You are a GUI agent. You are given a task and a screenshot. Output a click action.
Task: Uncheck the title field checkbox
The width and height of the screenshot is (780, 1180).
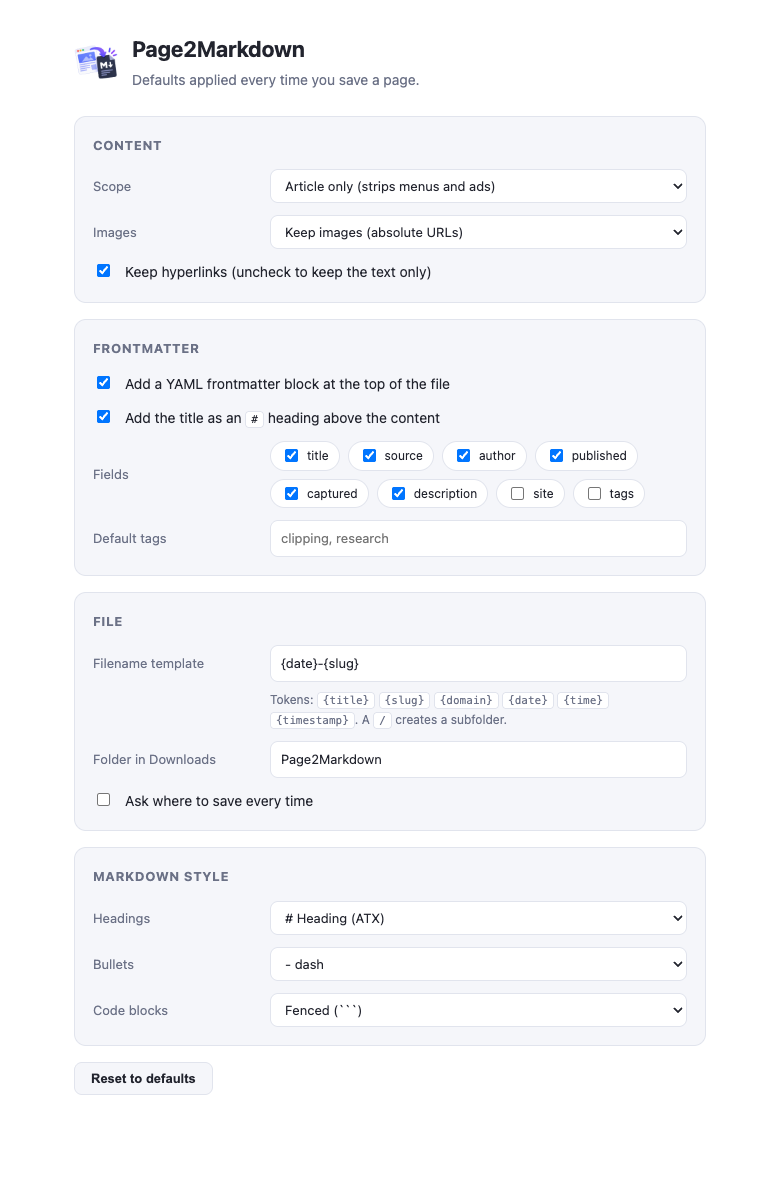[291, 455]
